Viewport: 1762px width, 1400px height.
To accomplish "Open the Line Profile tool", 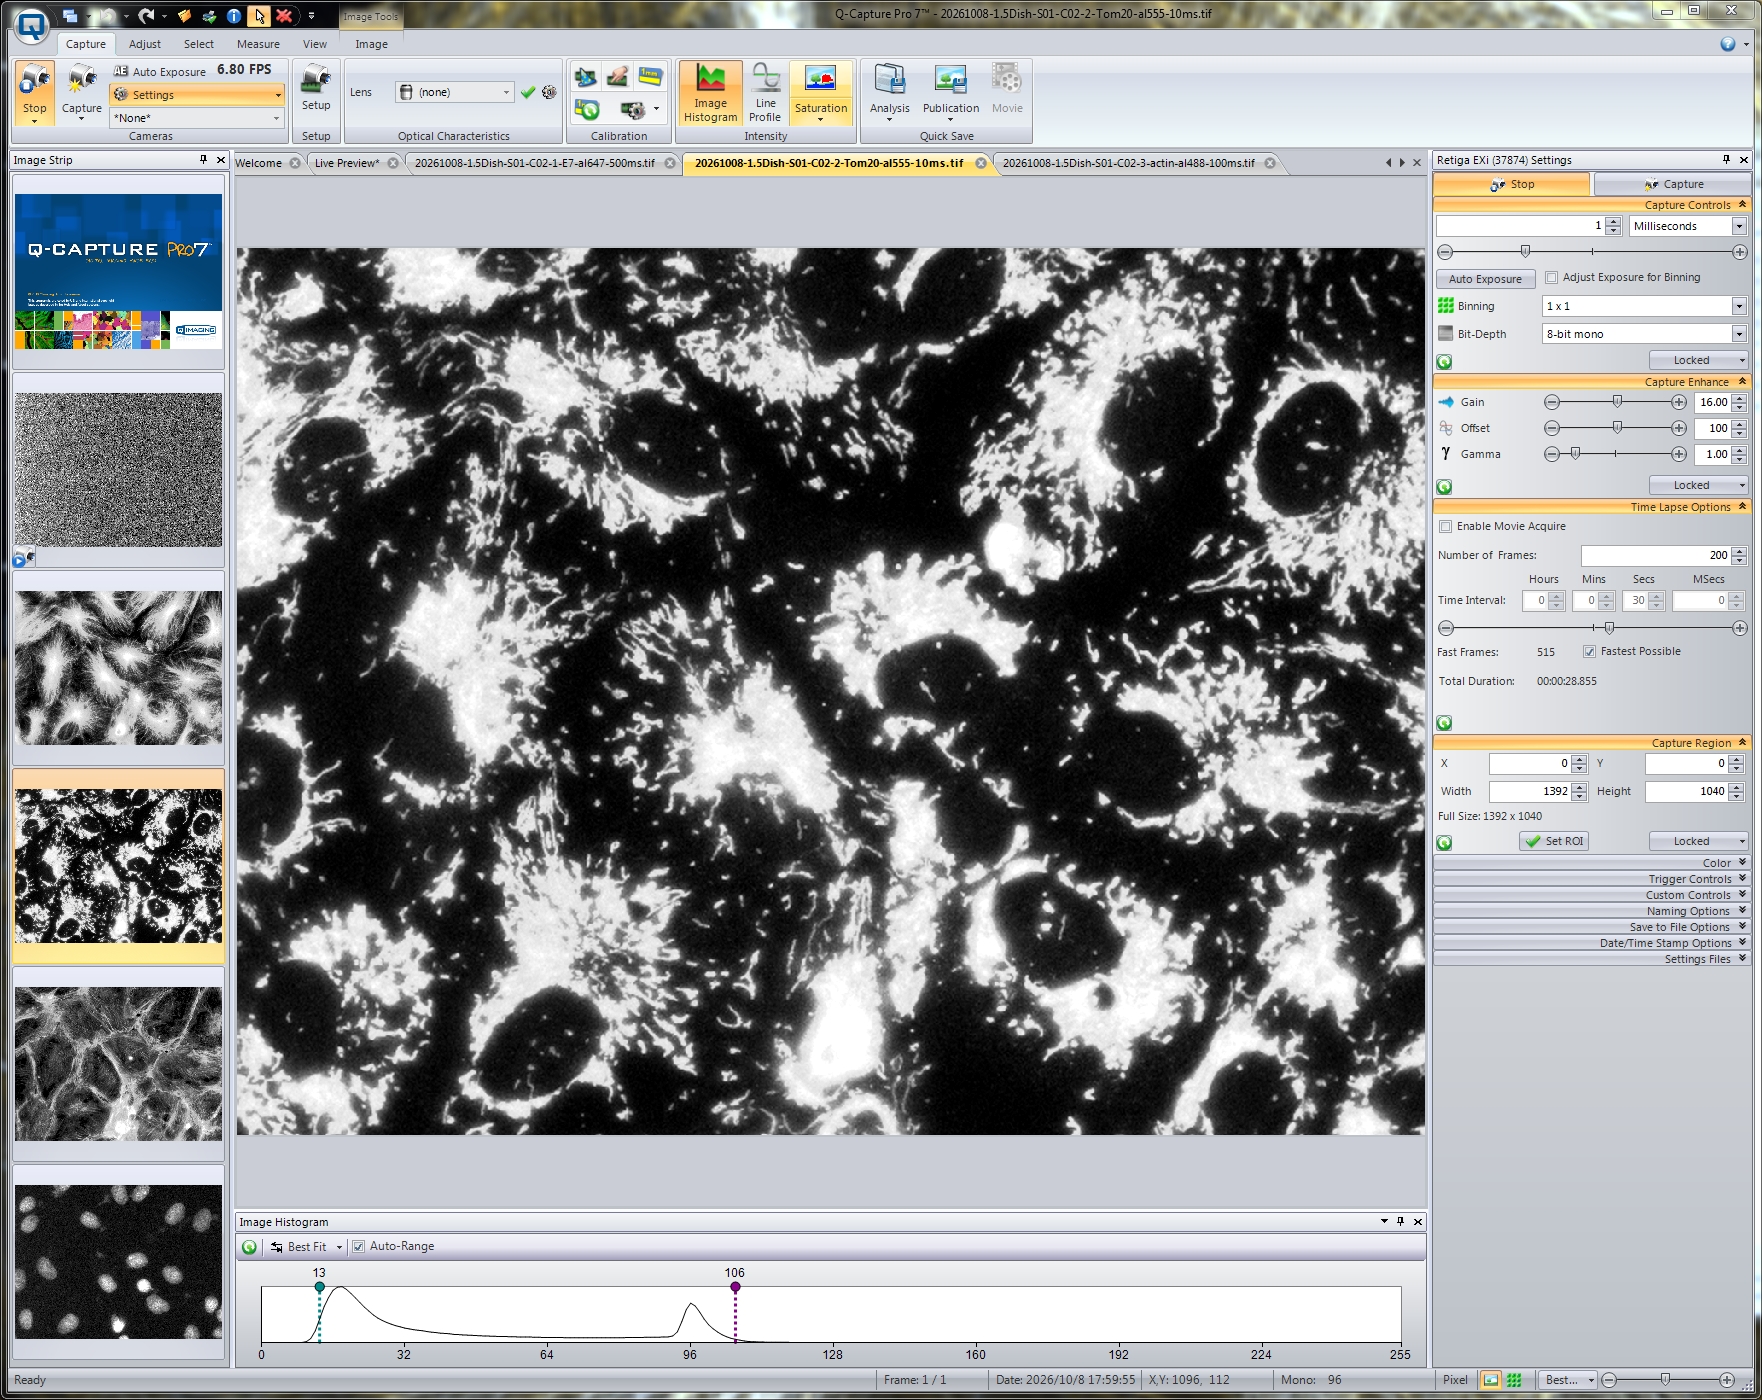I will (765, 93).
